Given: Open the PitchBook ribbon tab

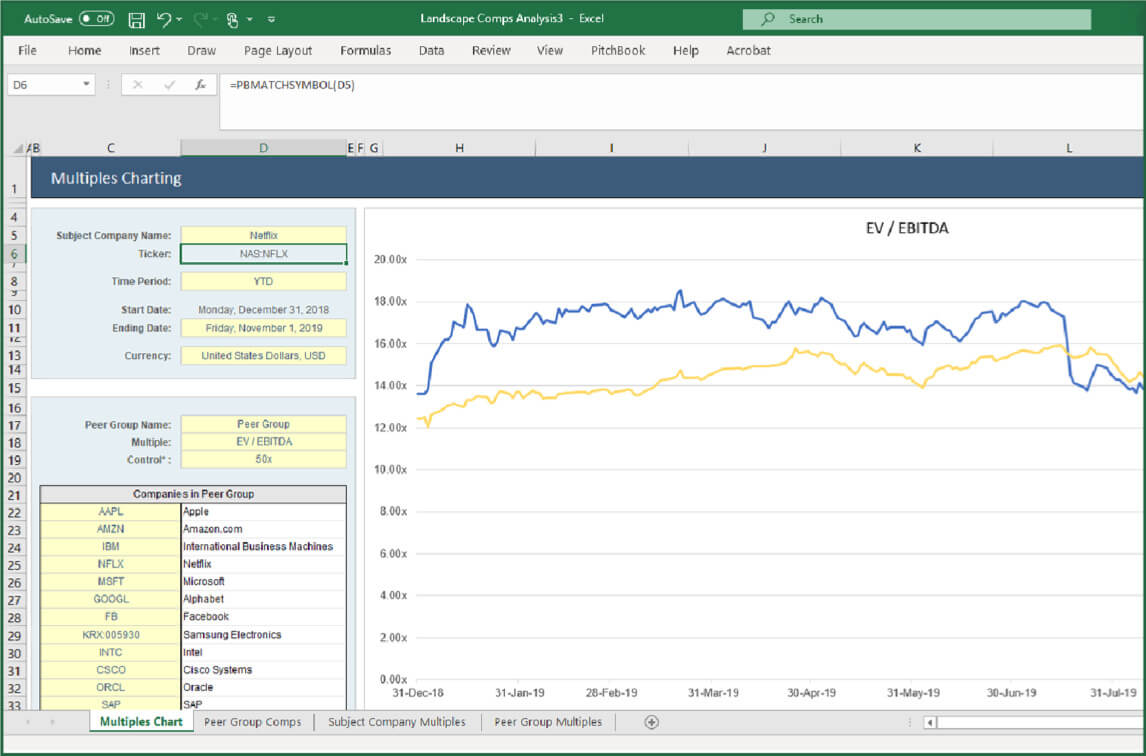Looking at the screenshot, I should pos(617,50).
